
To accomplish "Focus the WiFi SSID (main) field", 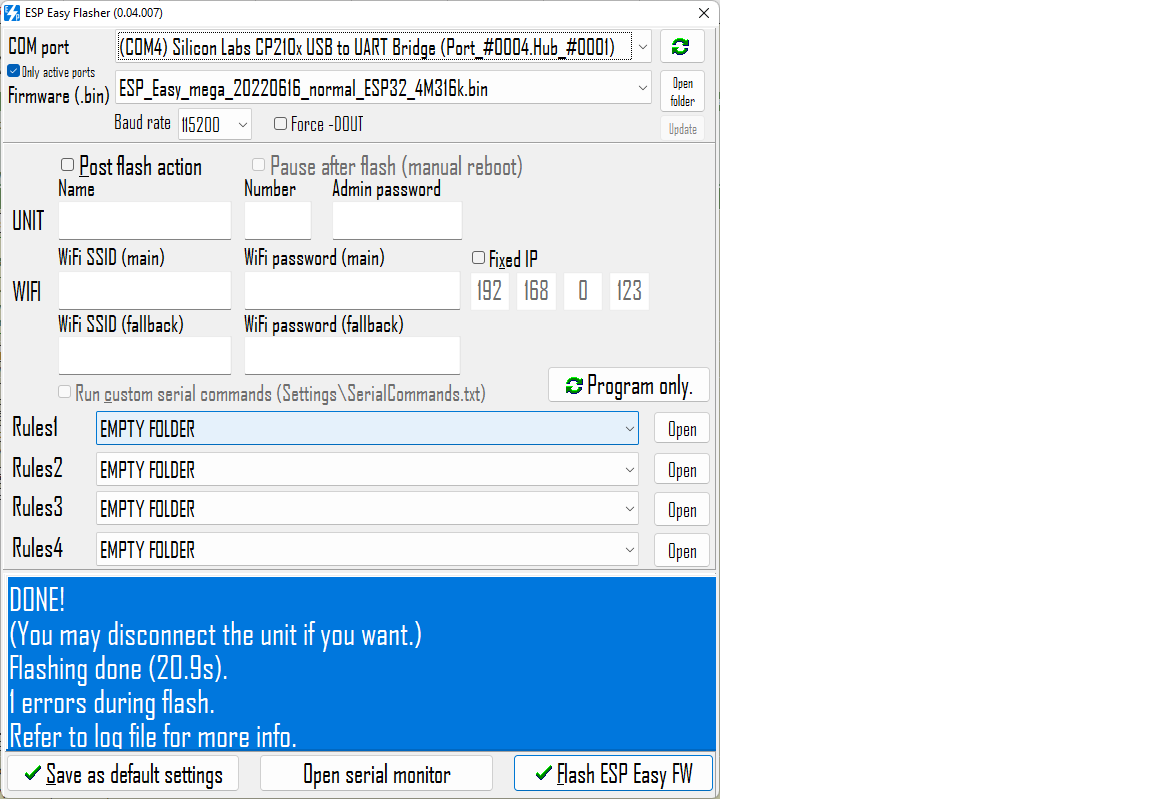I will click(145, 291).
